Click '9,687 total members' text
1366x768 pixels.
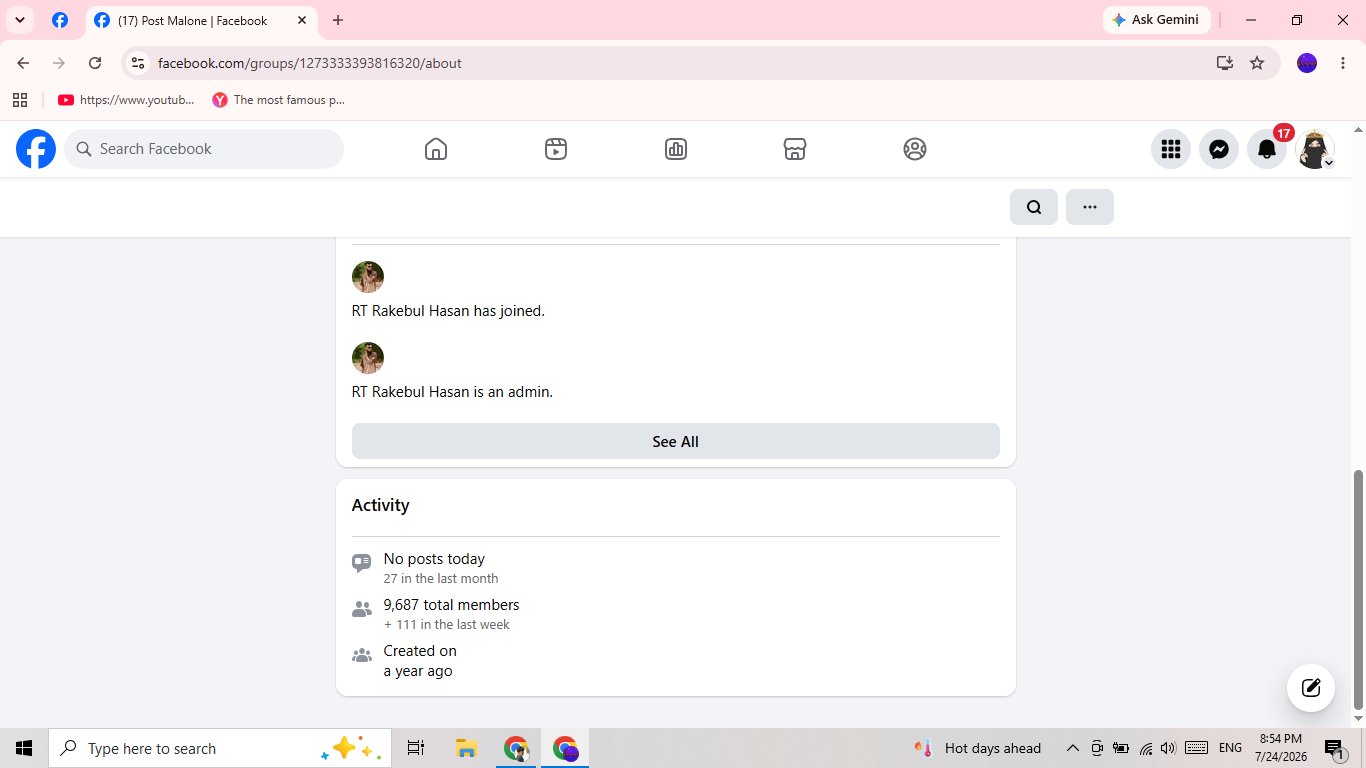451,605
